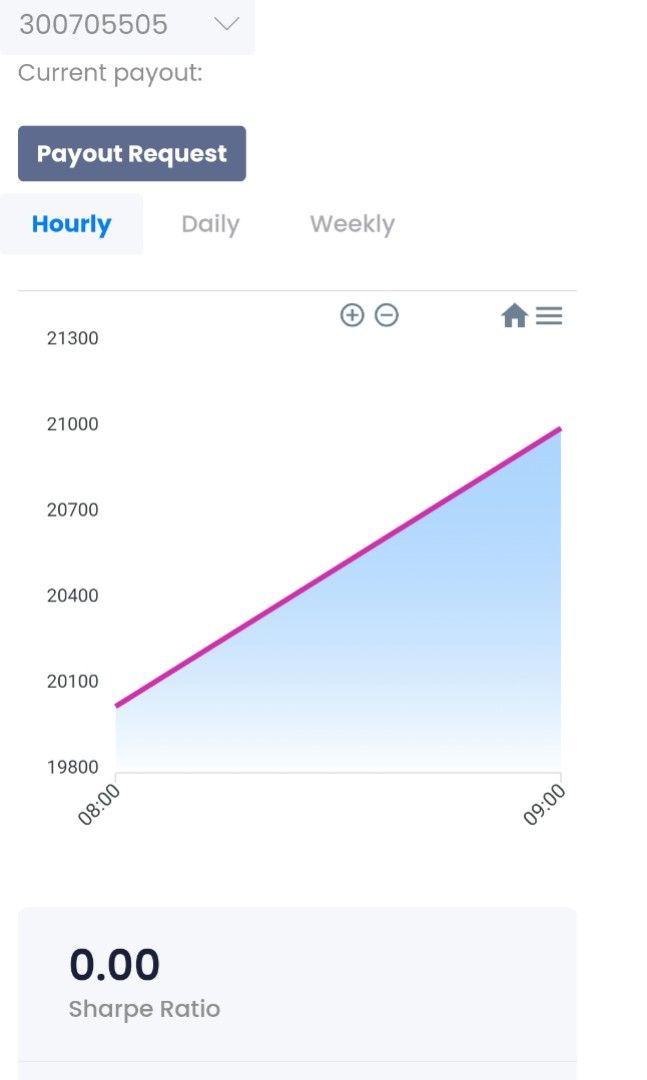Expand the account dropdown chevron

click(226, 24)
